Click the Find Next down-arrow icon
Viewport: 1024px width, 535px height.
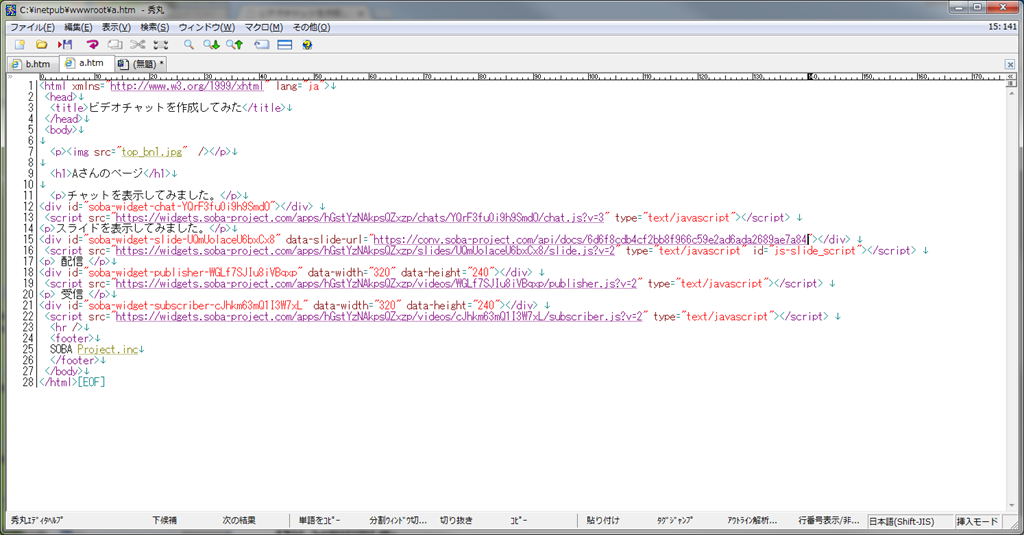tap(211, 44)
